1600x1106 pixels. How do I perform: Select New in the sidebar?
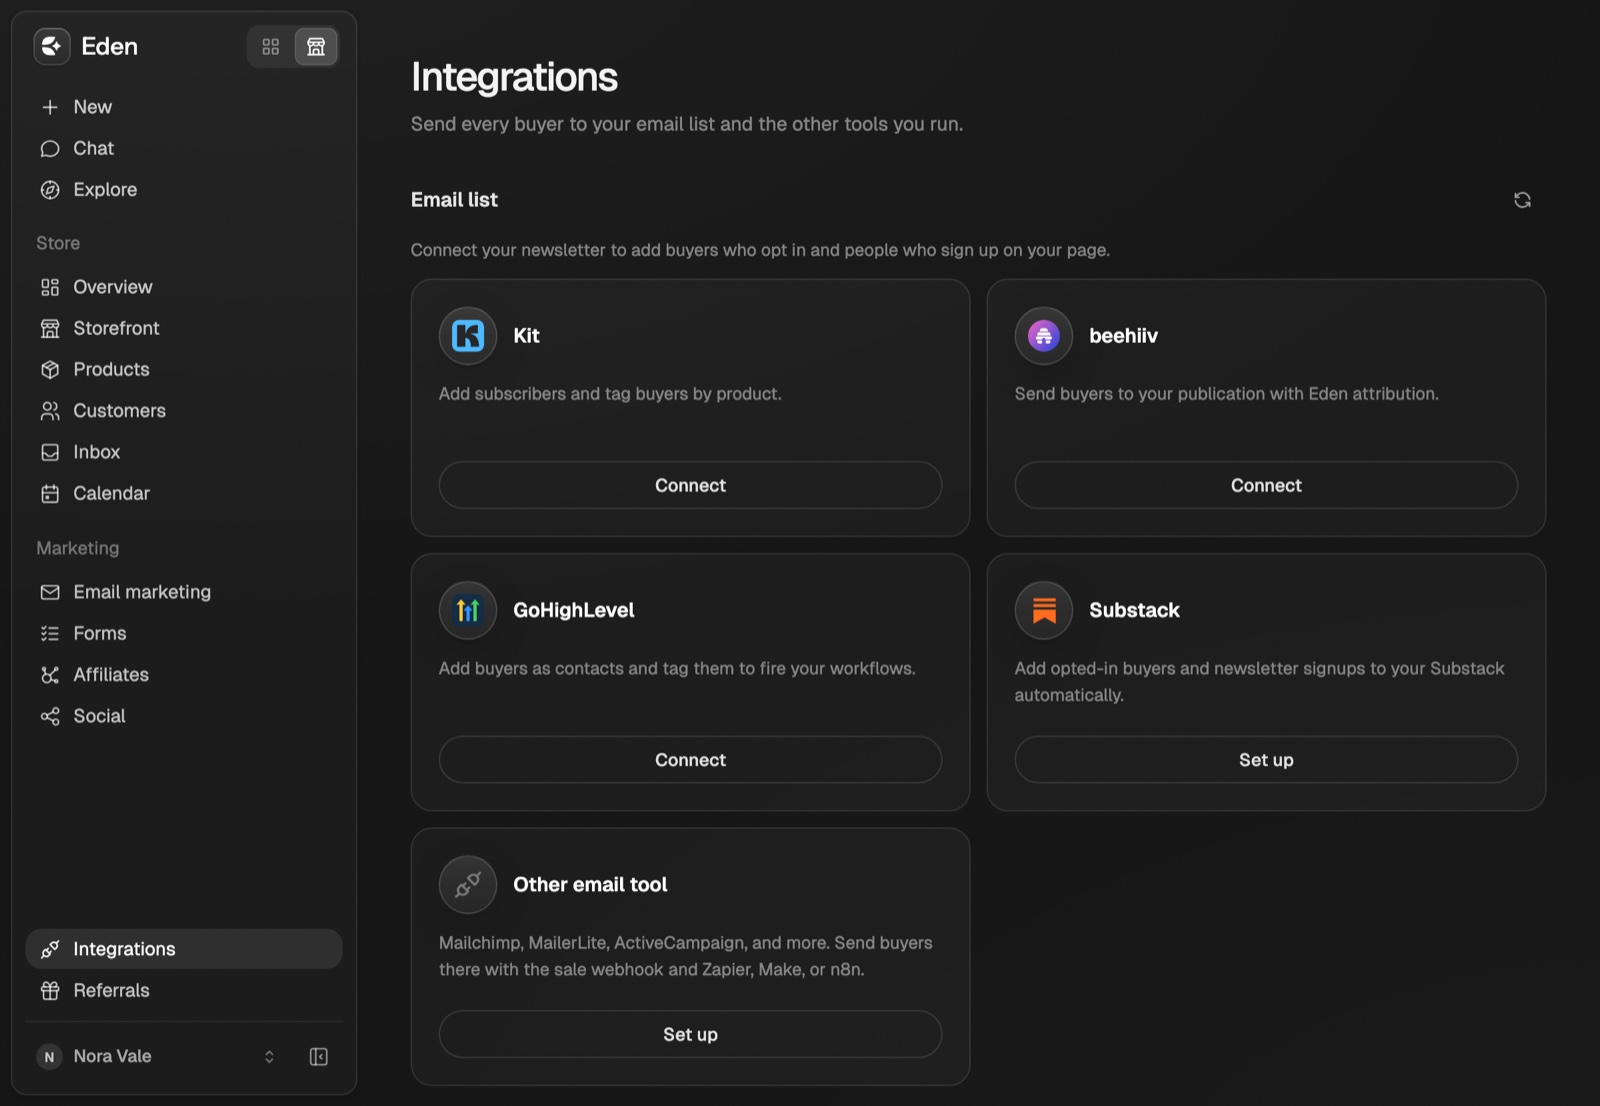click(184, 107)
